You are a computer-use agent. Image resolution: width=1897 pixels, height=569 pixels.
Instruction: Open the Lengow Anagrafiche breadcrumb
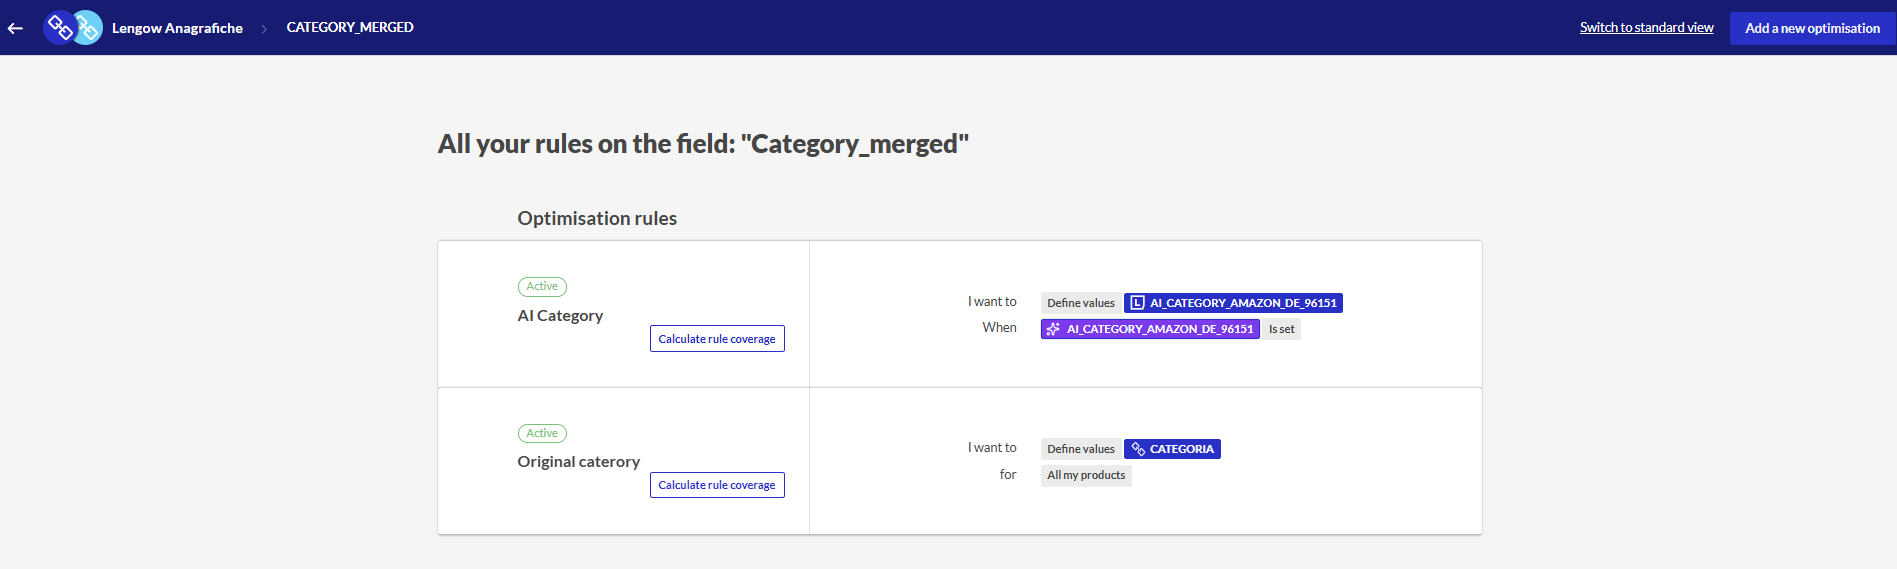(177, 28)
